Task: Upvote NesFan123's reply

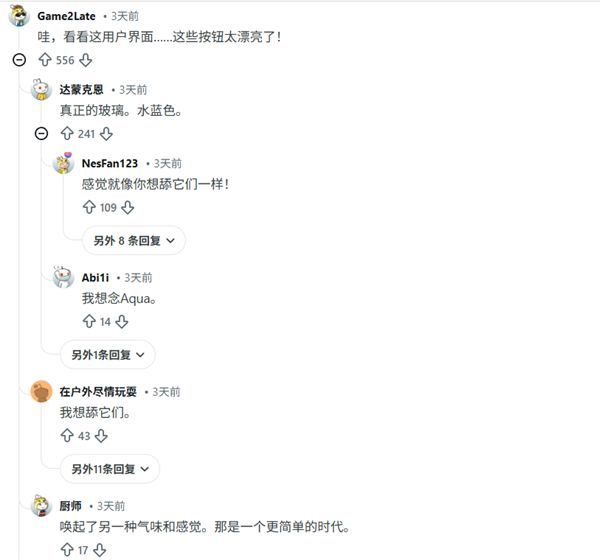Action: point(90,207)
